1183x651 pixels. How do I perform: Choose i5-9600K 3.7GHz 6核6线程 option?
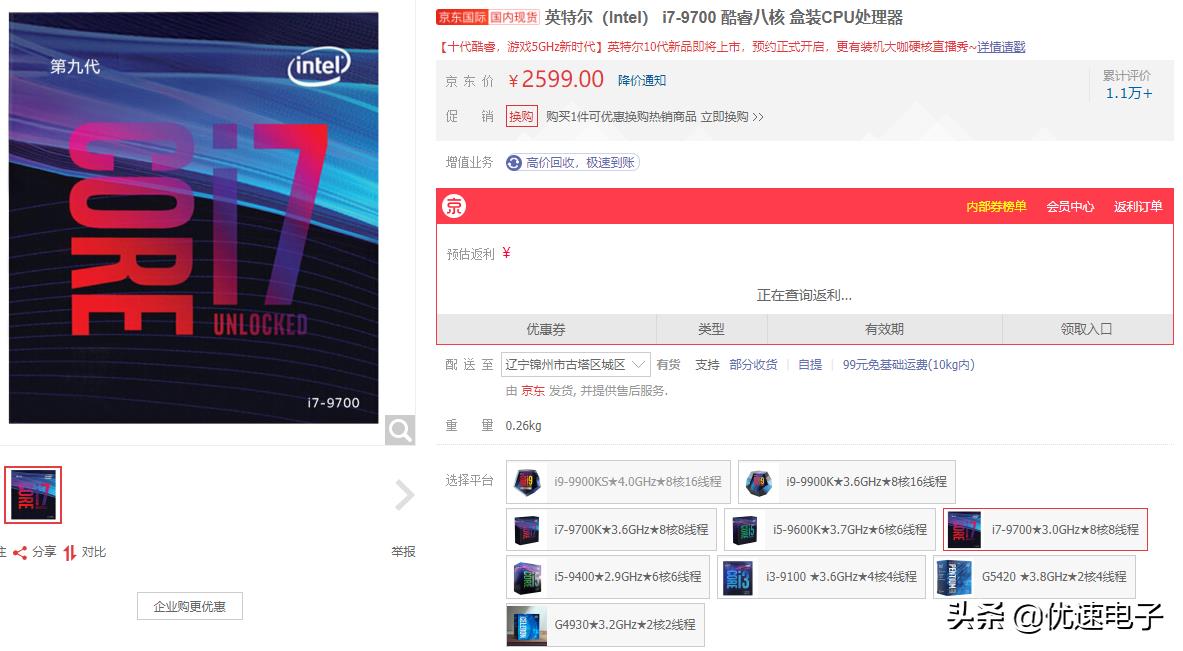pos(829,530)
